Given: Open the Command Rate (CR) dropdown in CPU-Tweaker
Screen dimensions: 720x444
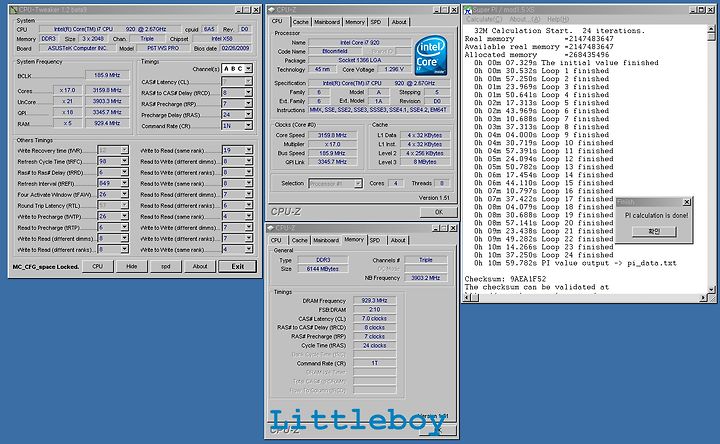Looking at the screenshot, I should coord(248,125).
